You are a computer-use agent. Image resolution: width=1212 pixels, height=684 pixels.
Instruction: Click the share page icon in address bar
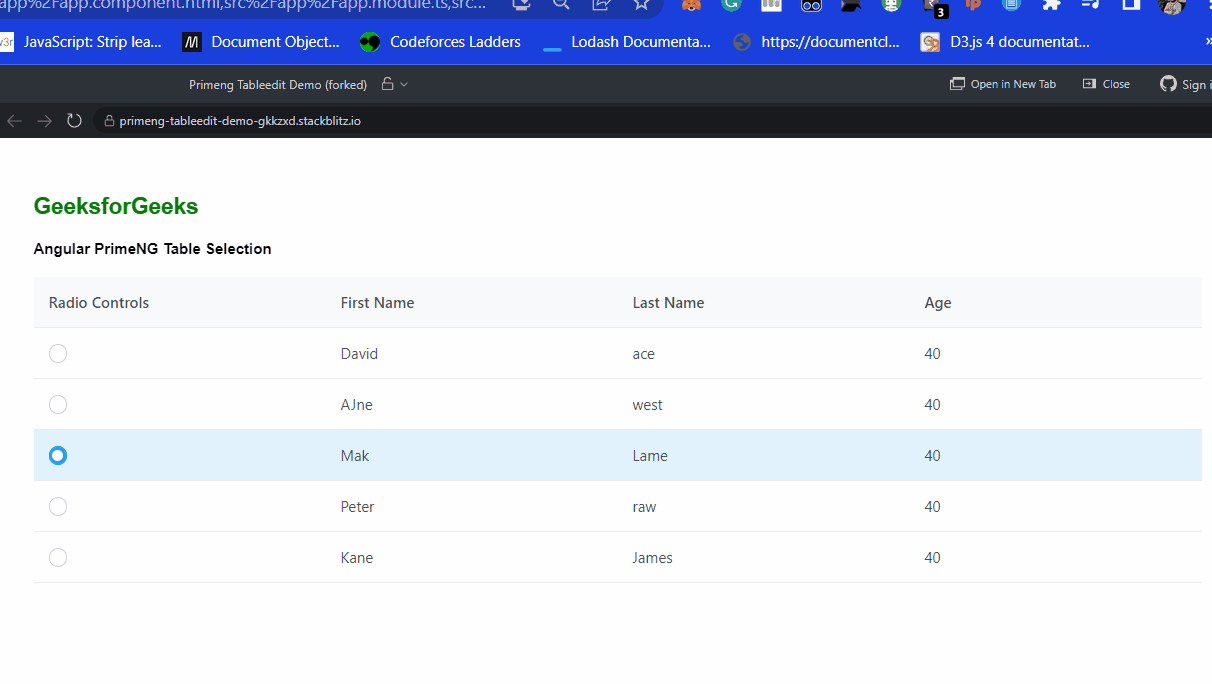coord(601,5)
